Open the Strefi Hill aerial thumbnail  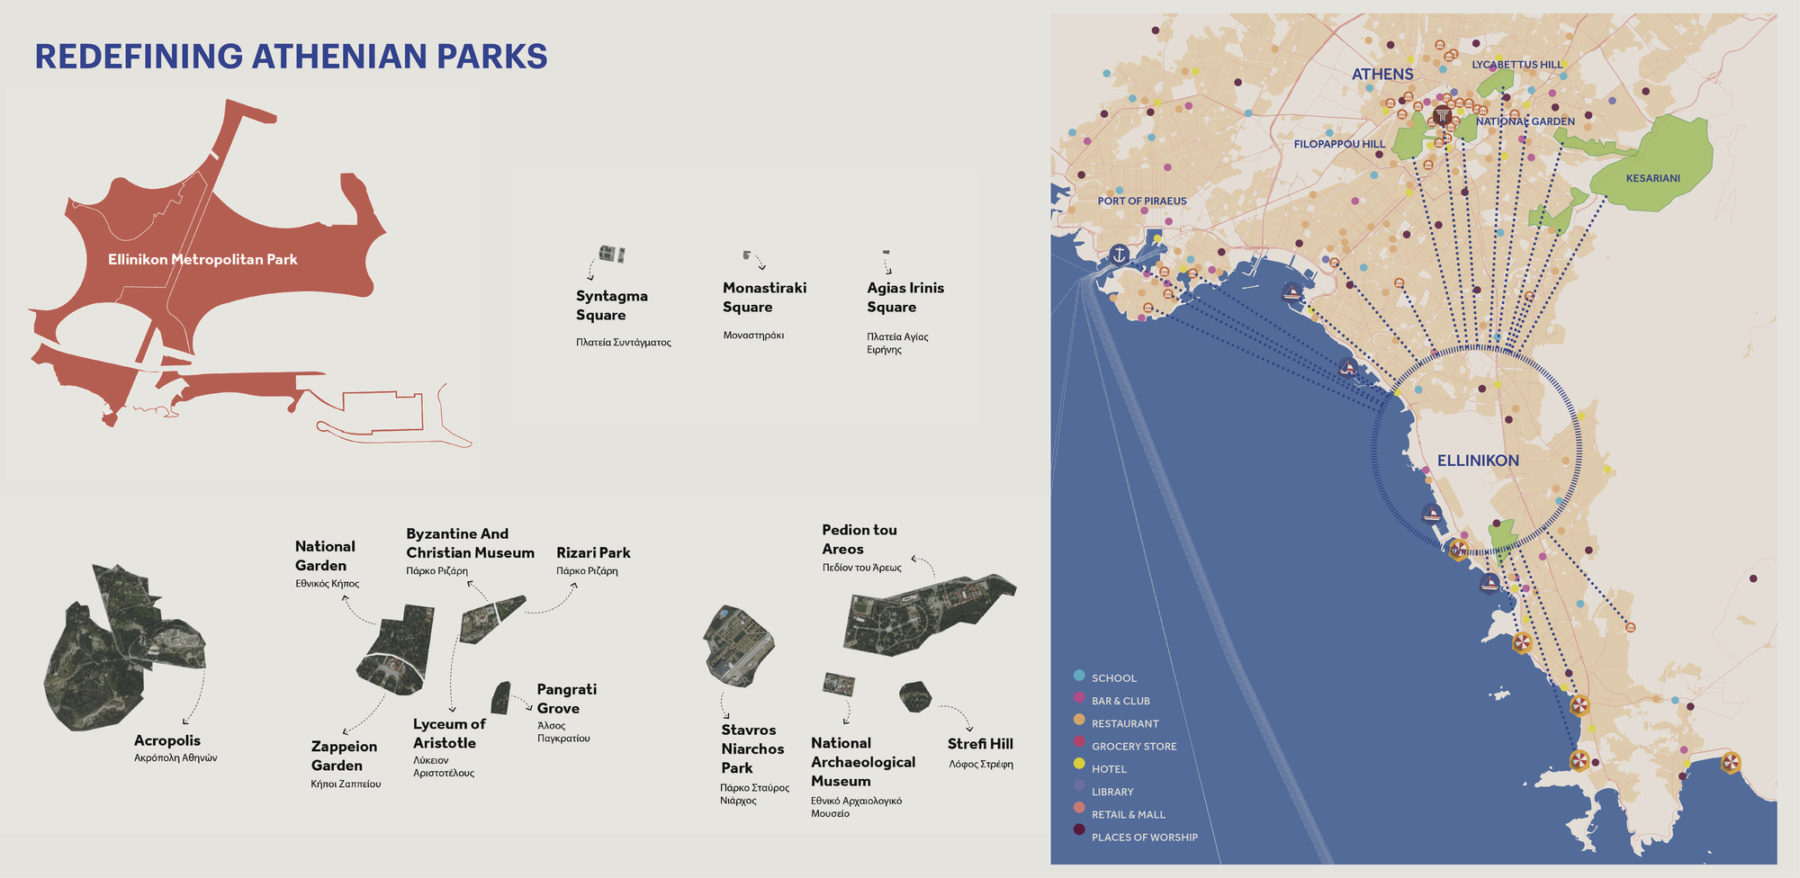pyautogui.click(x=915, y=697)
